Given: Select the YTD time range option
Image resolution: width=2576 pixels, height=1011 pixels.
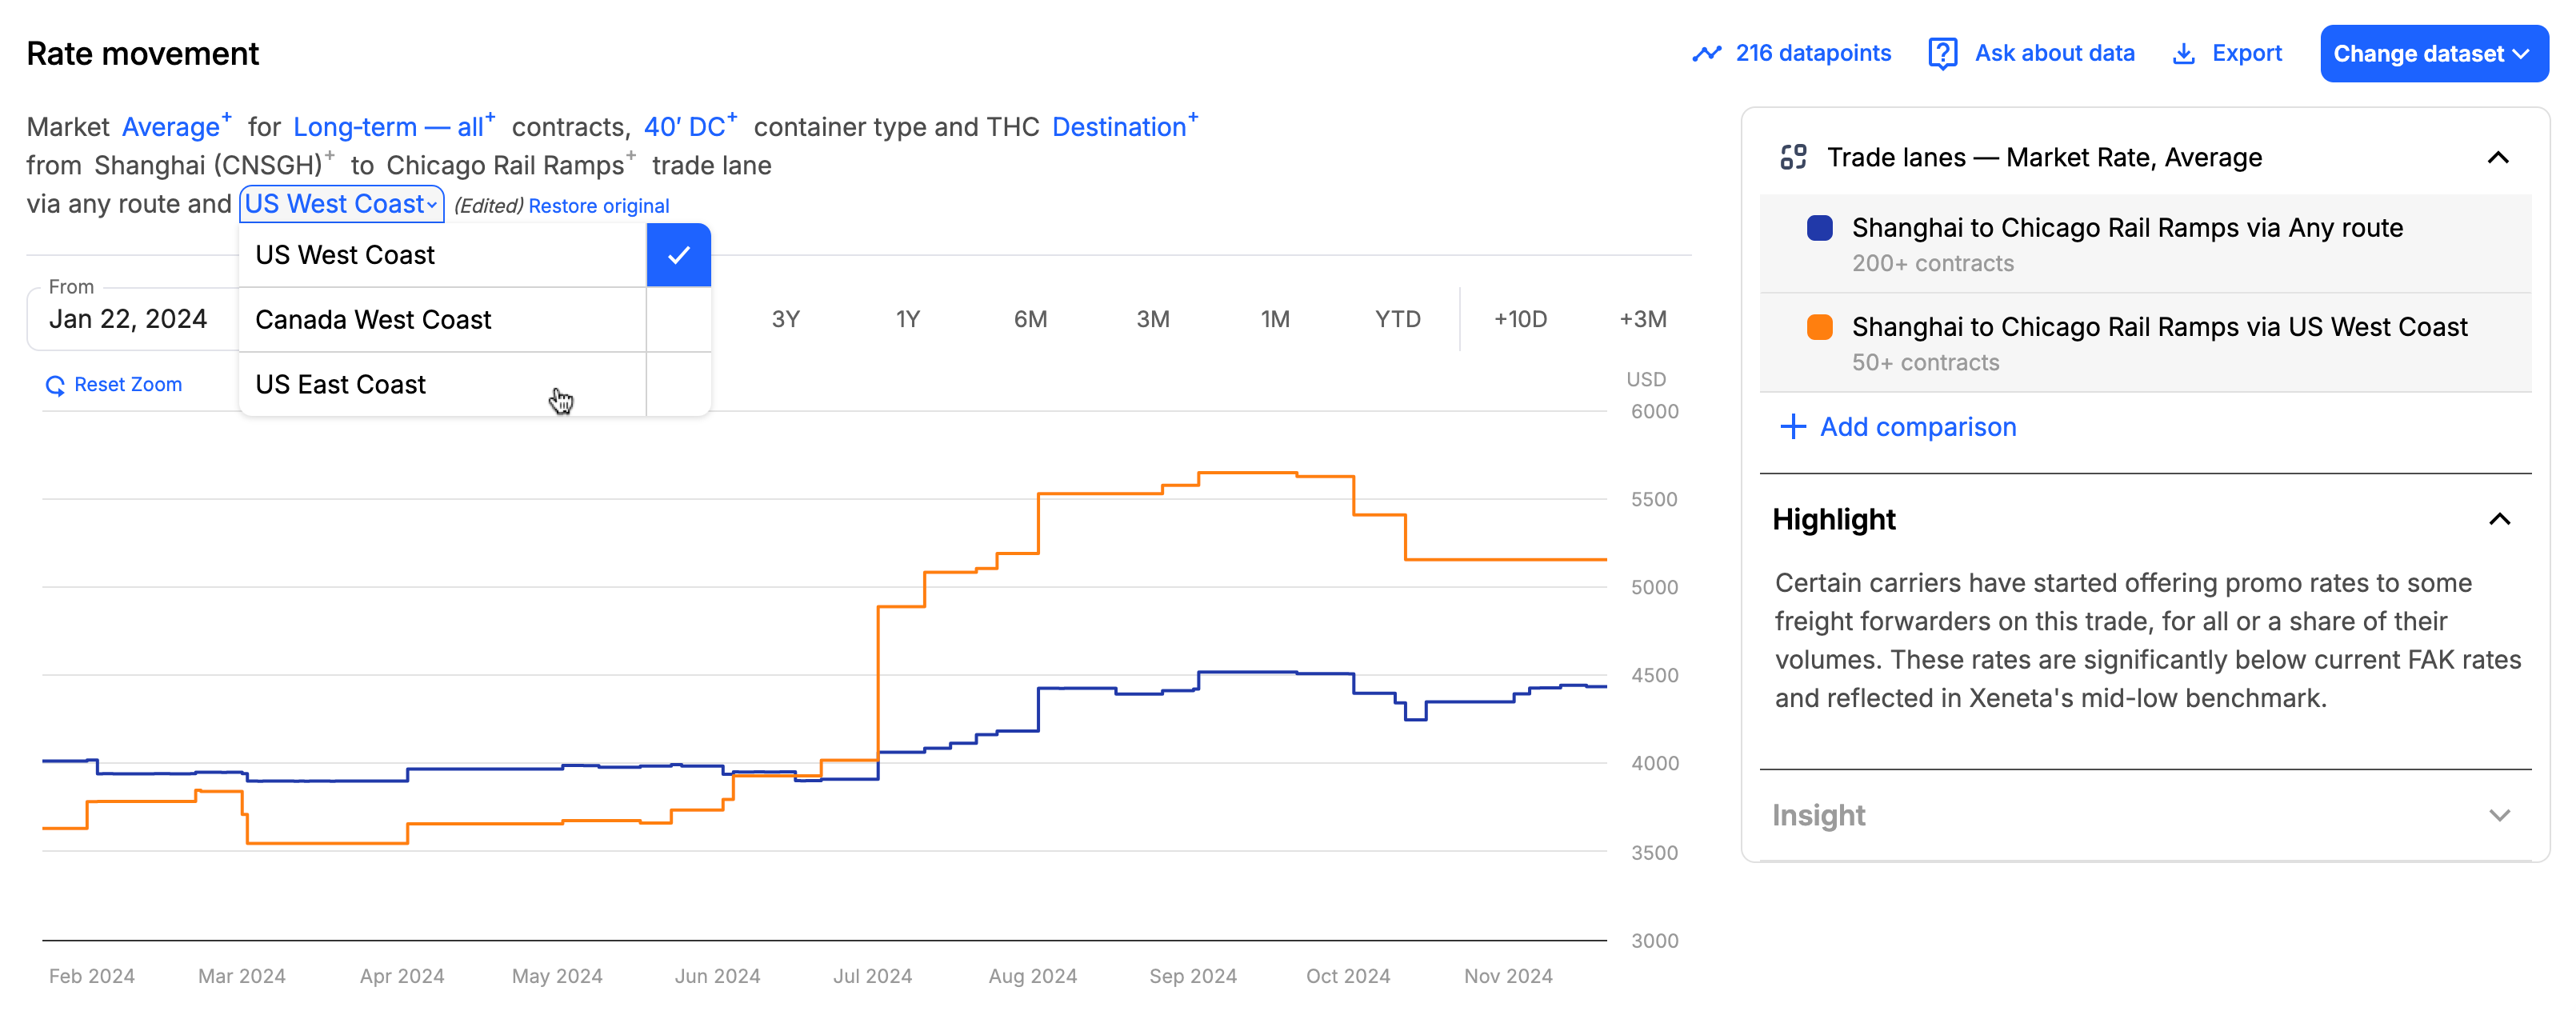Looking at the screenshot, I should click(1397, 319).
